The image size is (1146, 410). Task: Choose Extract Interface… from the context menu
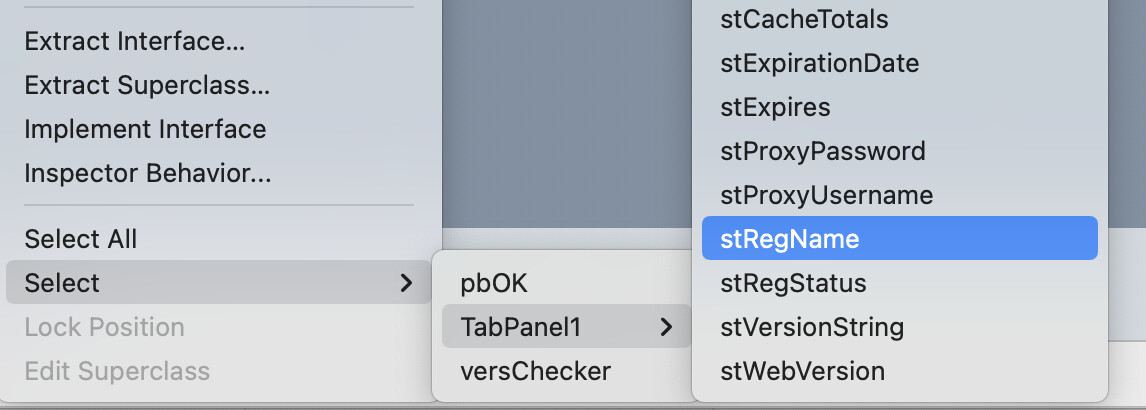coord(135,42)
